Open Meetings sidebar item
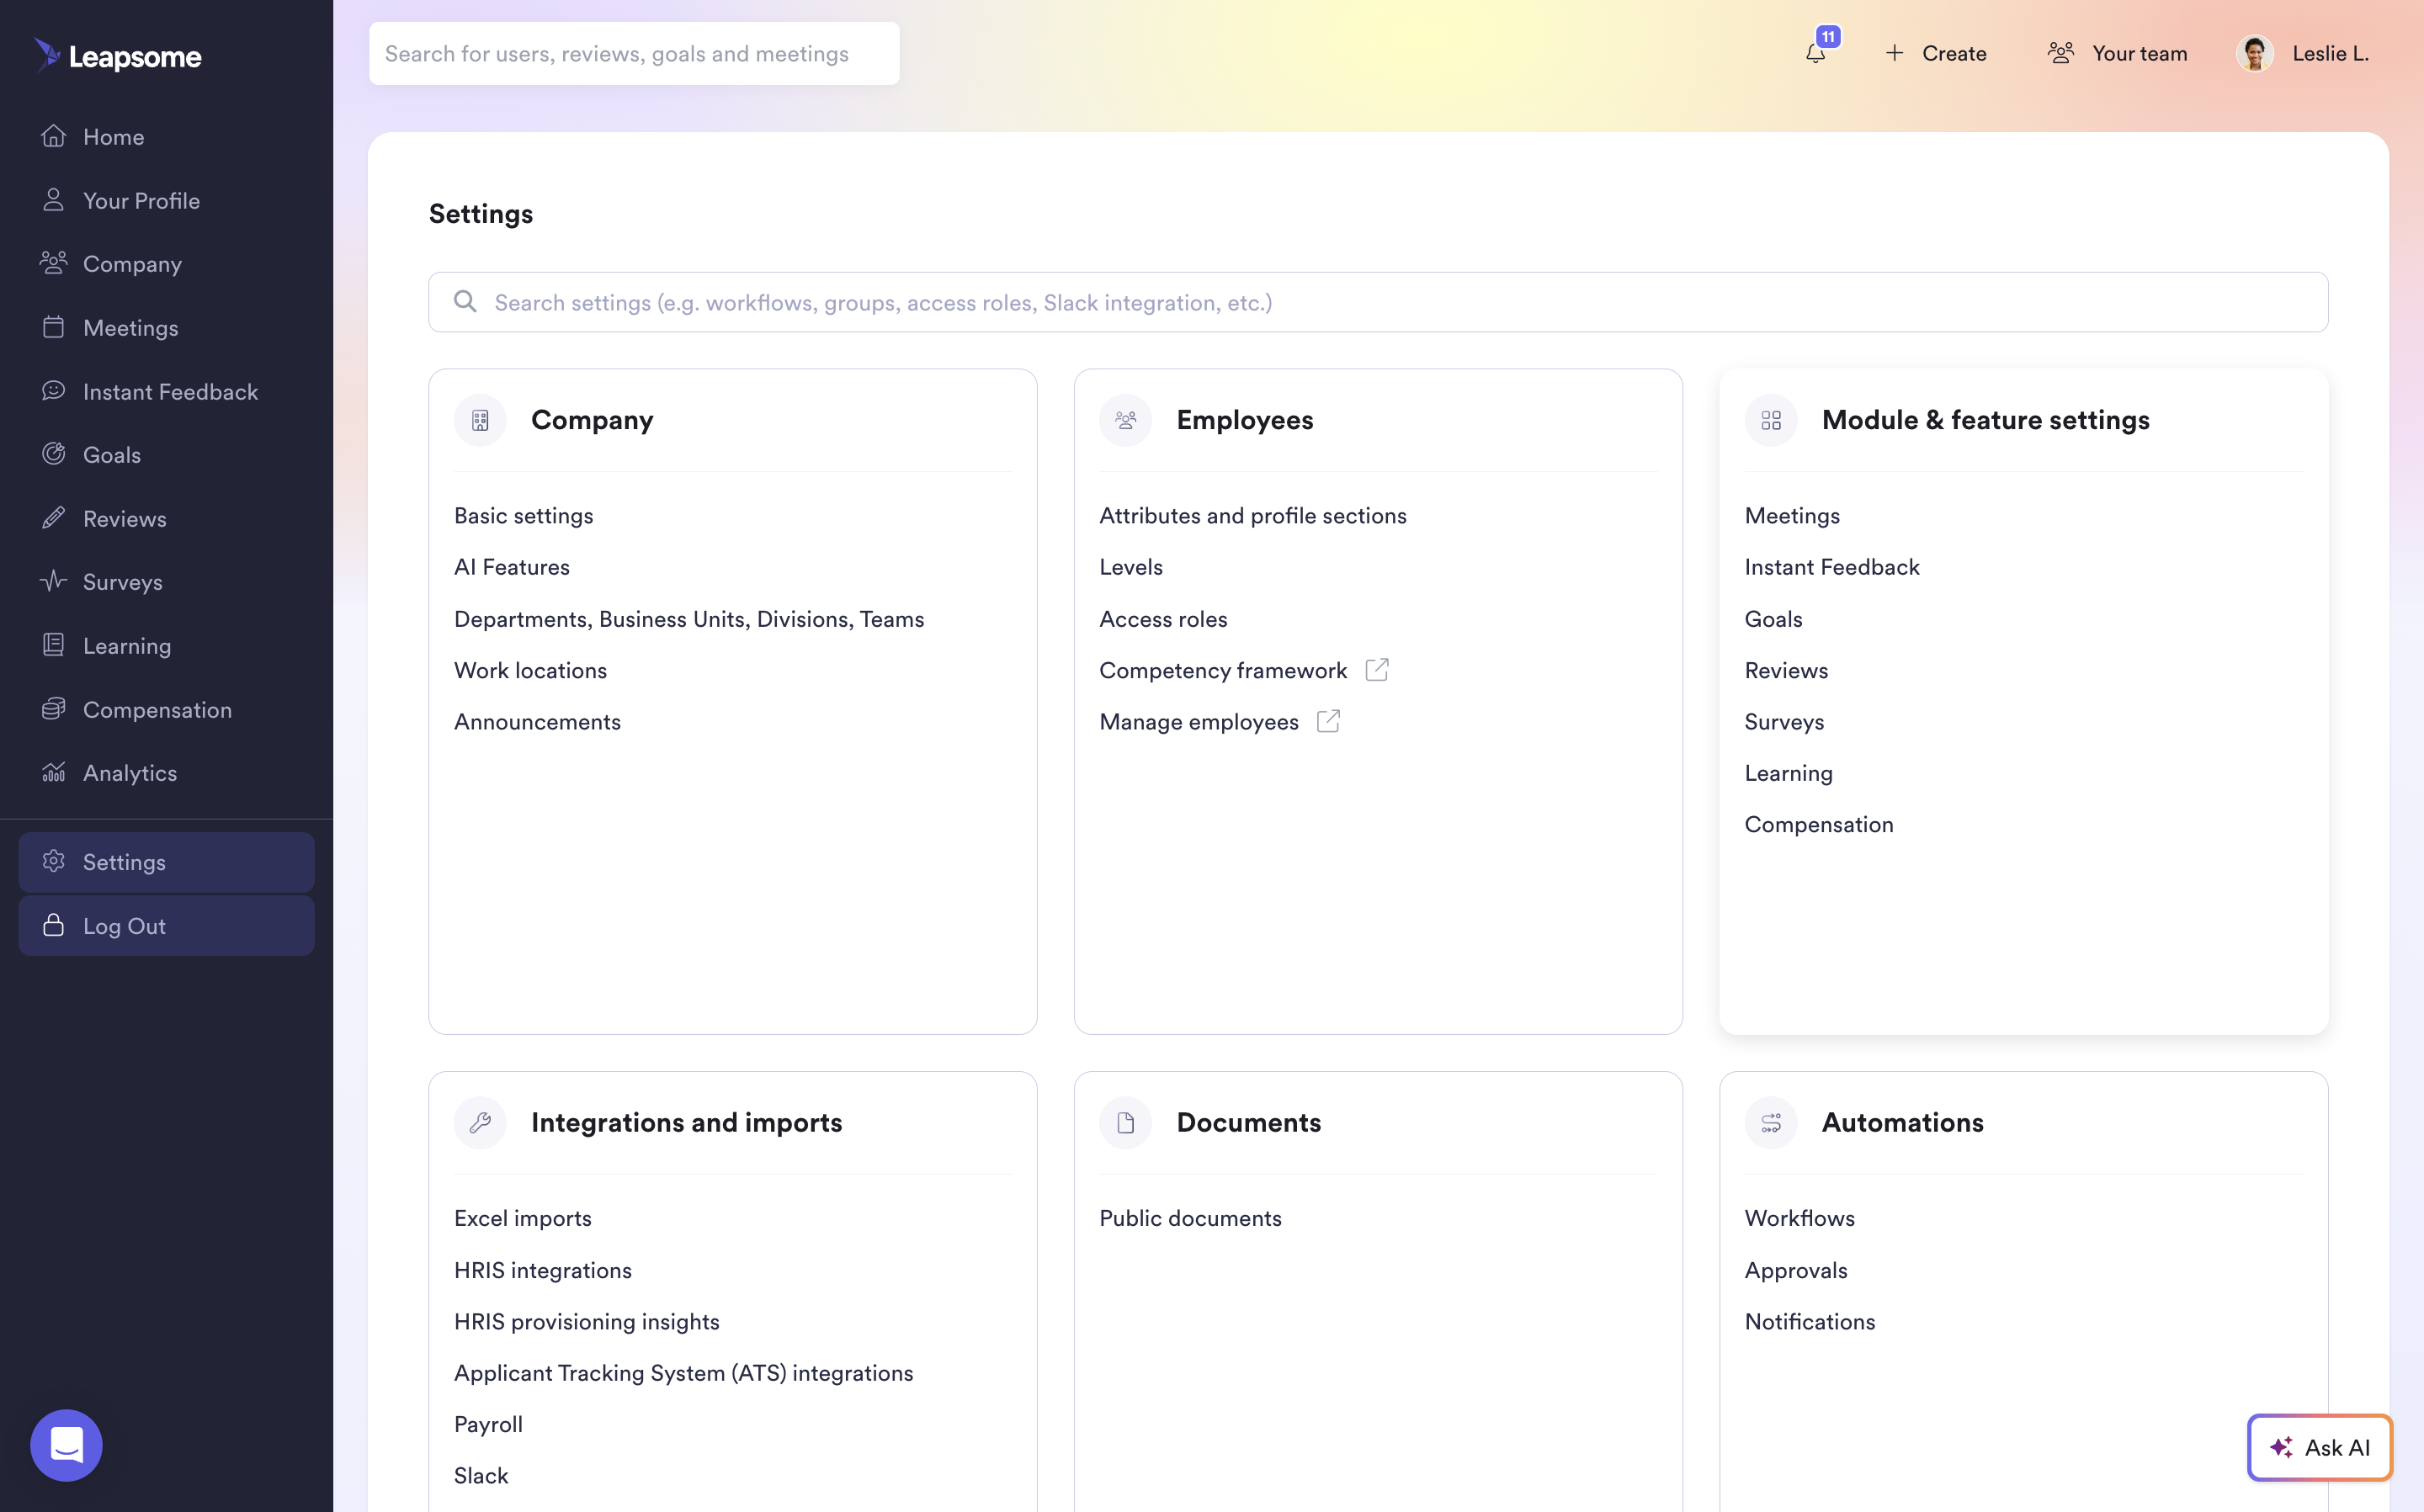Viewport: 2424px width, 1512px height. 166,328
